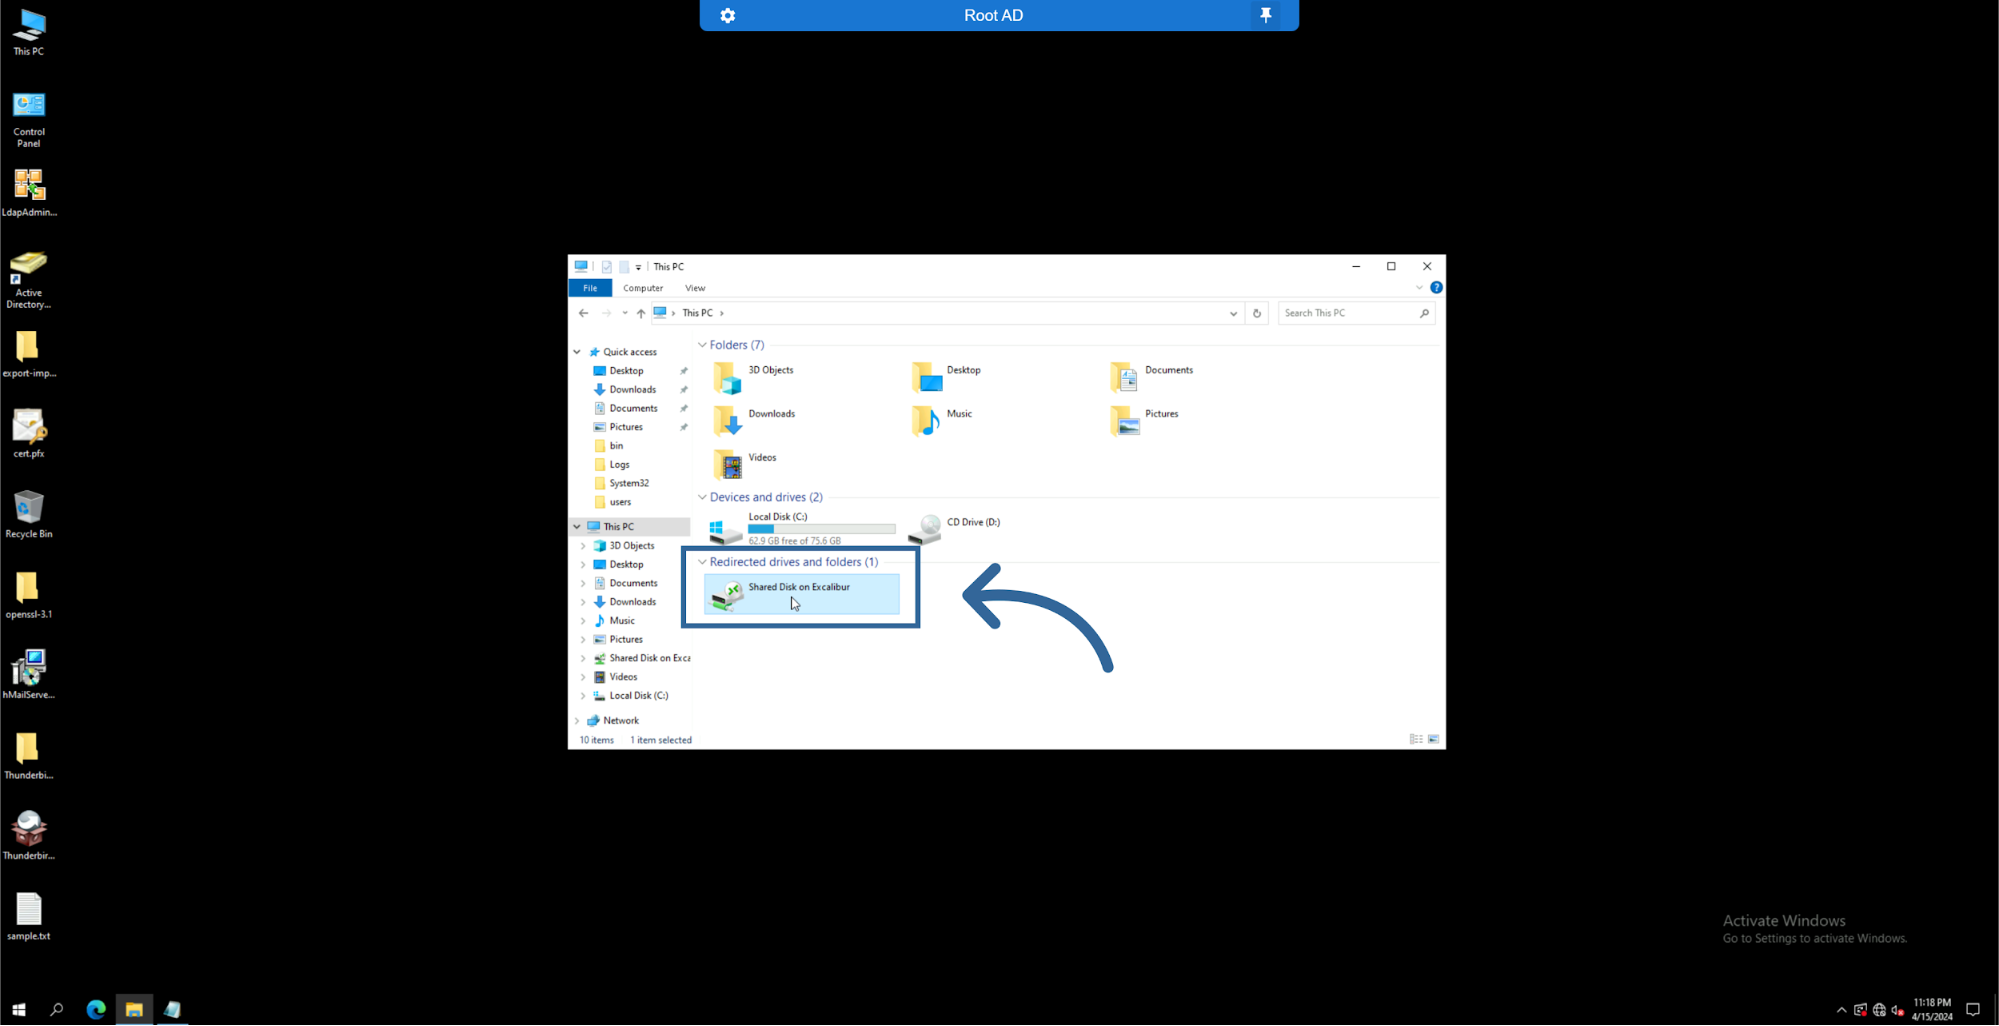
Task: Collapse the Devices and drives group
Action: tap(702, 497)
